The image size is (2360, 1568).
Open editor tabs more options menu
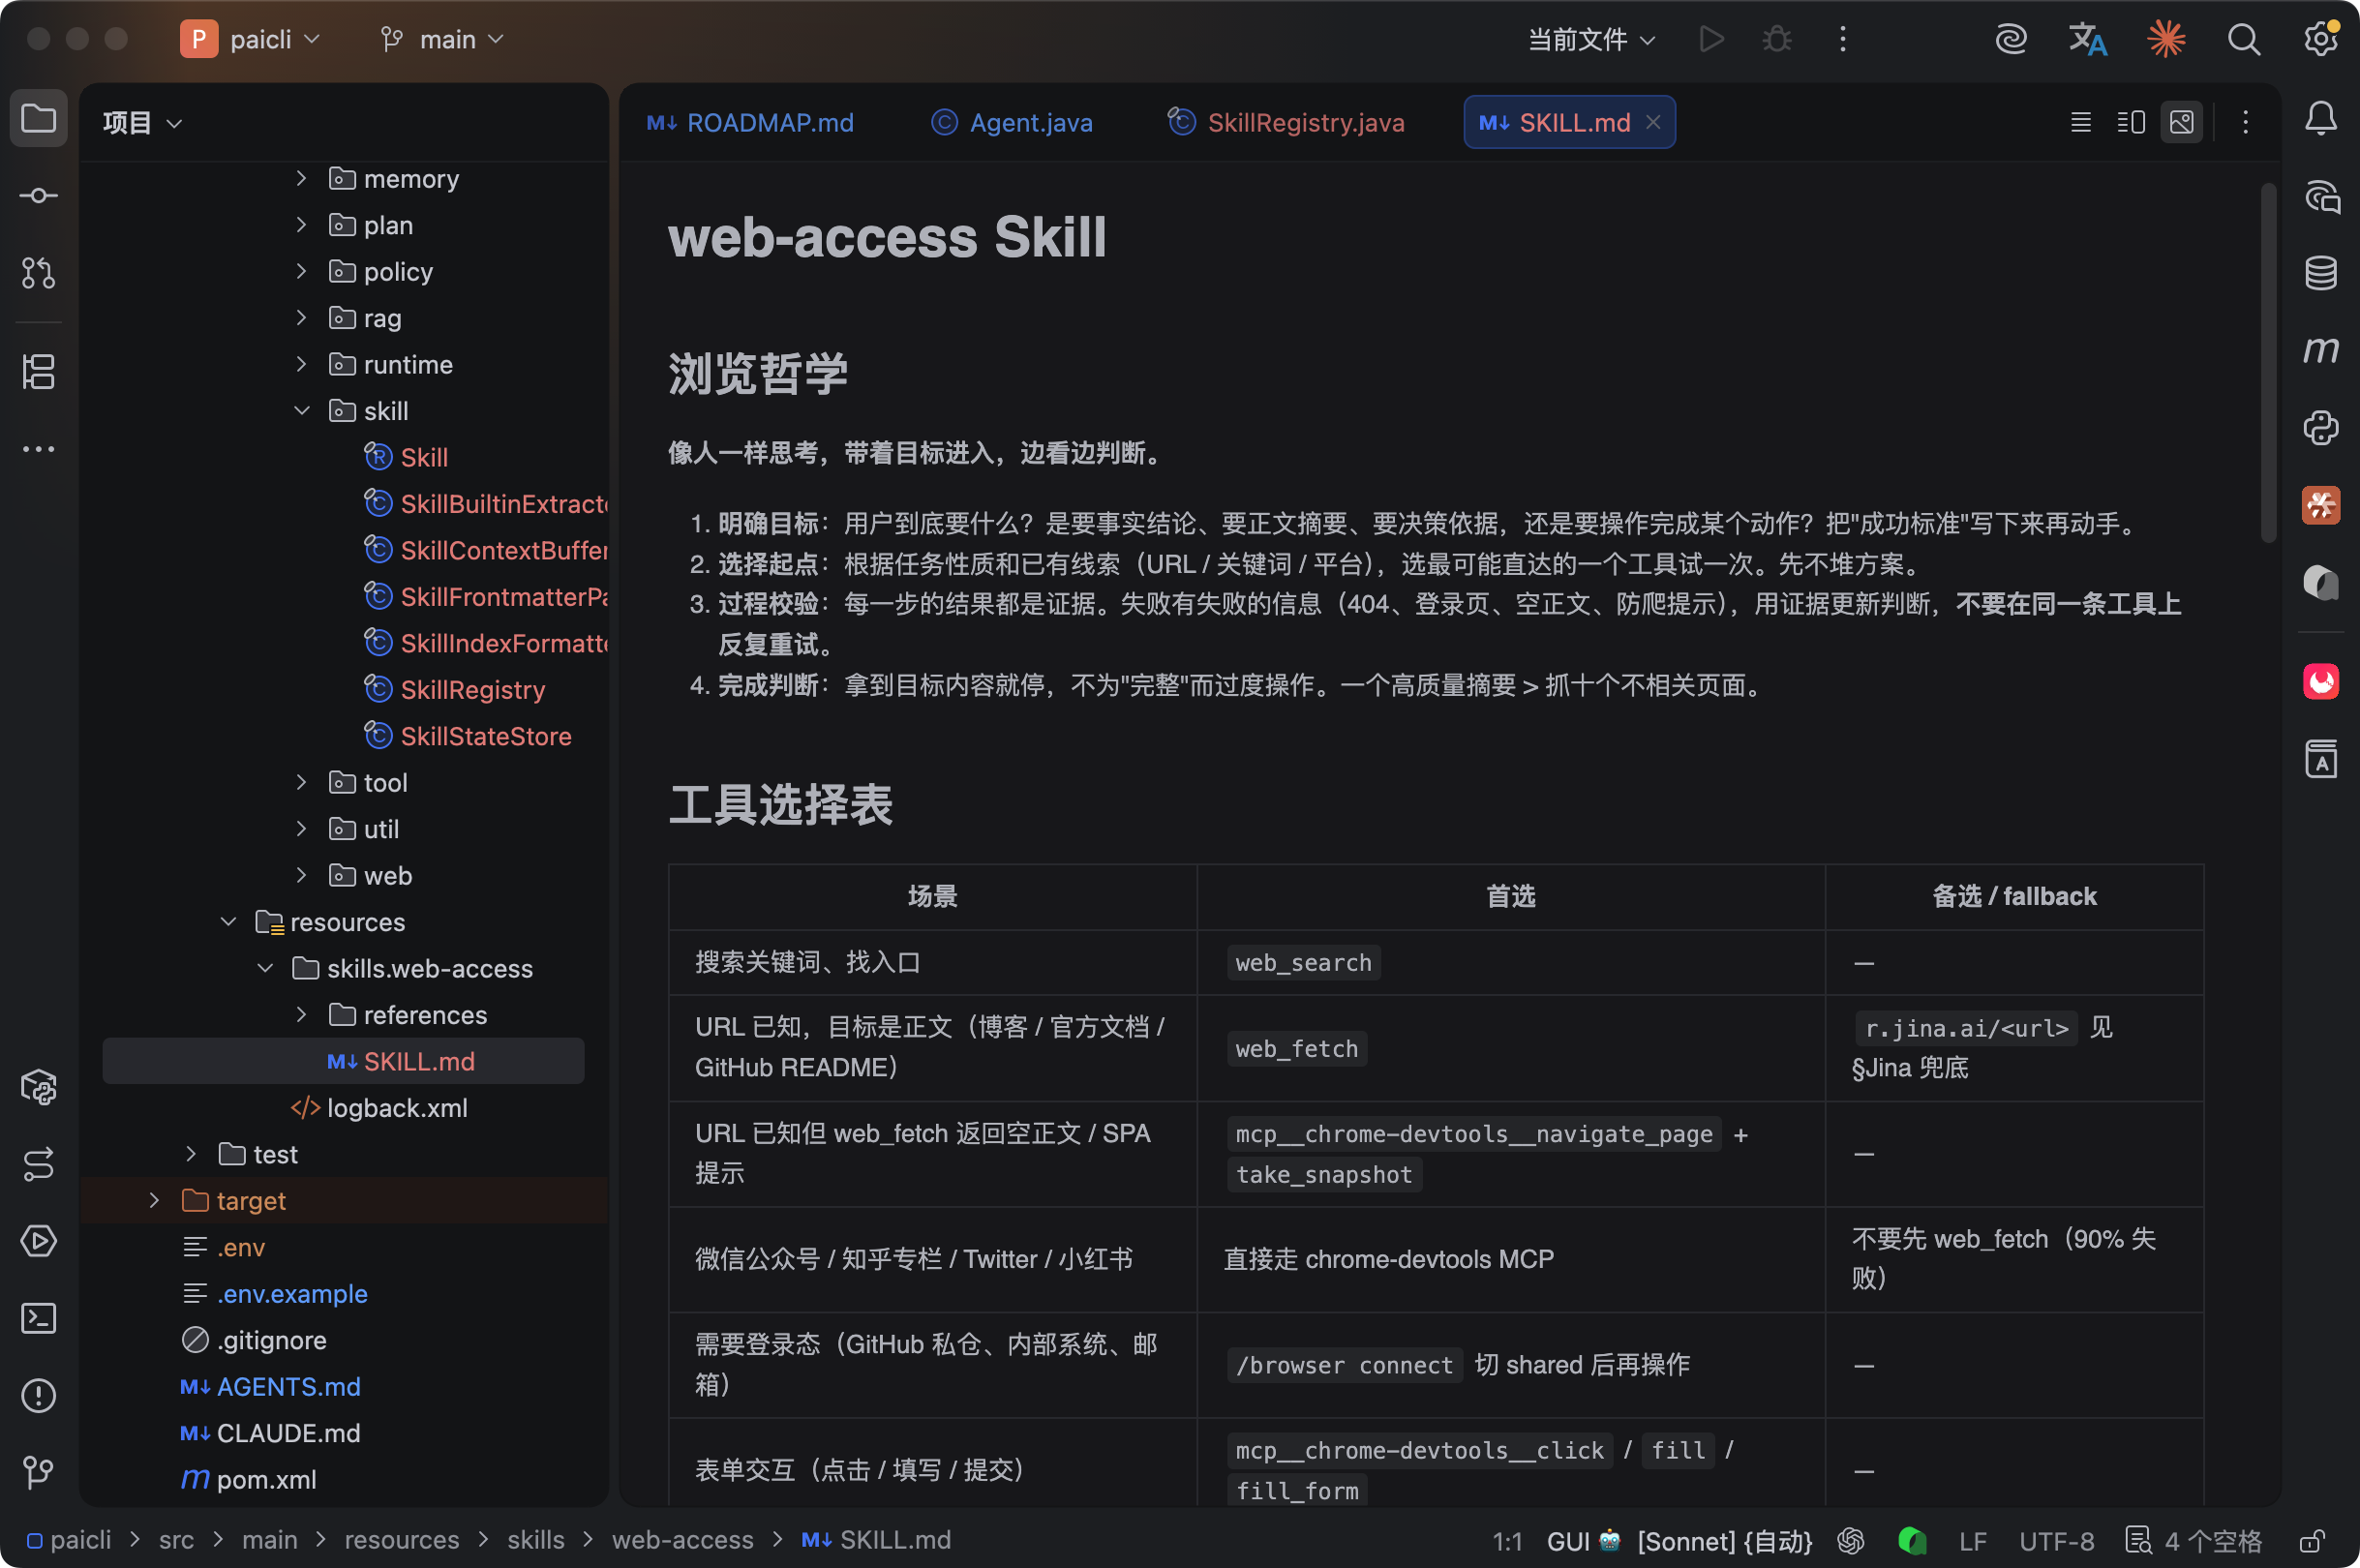2245,122
